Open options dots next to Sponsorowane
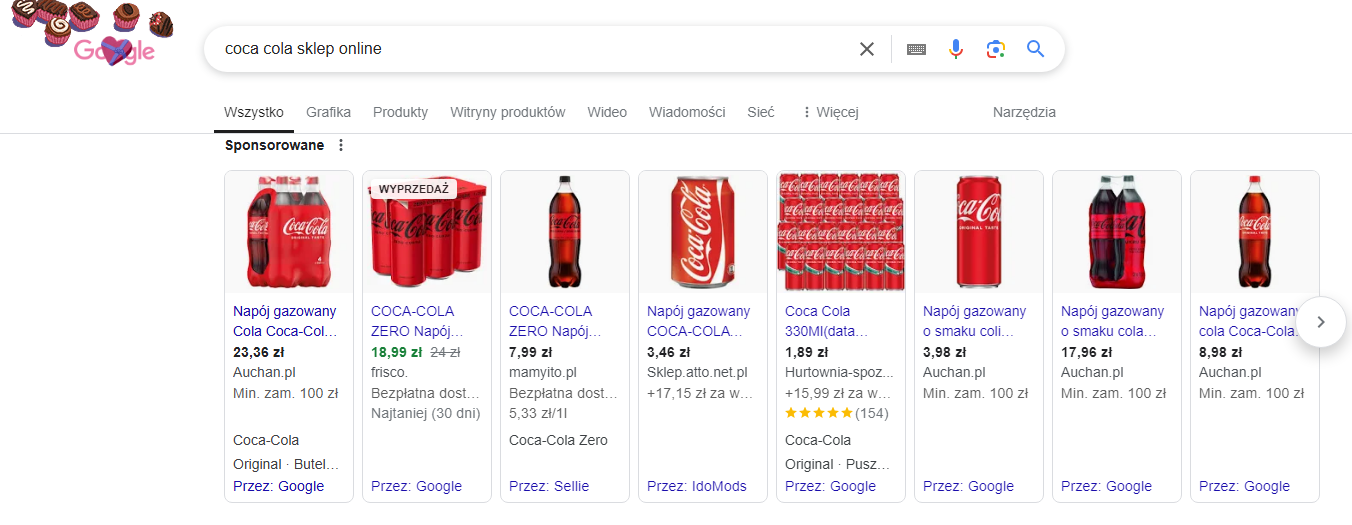 341,146
